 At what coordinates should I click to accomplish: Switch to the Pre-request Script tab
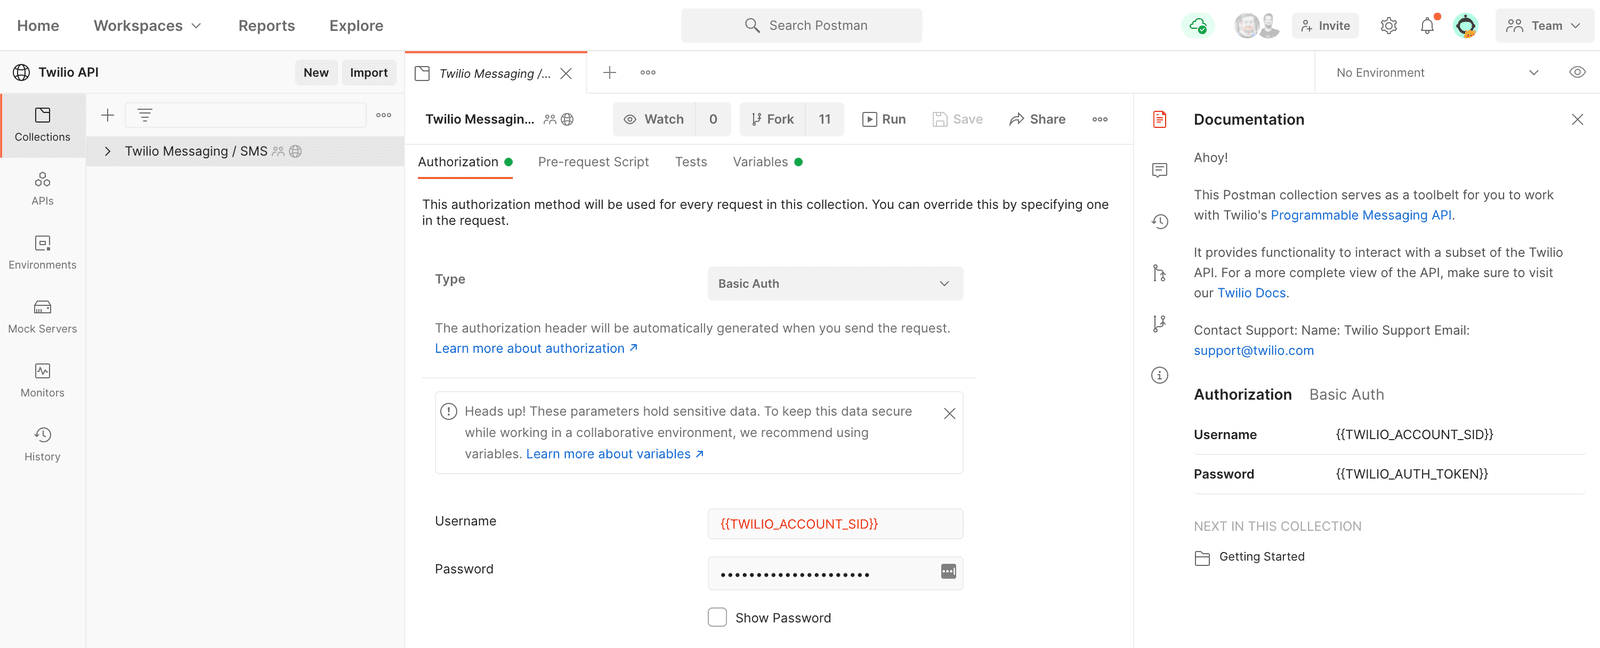(x=593, y=162)
